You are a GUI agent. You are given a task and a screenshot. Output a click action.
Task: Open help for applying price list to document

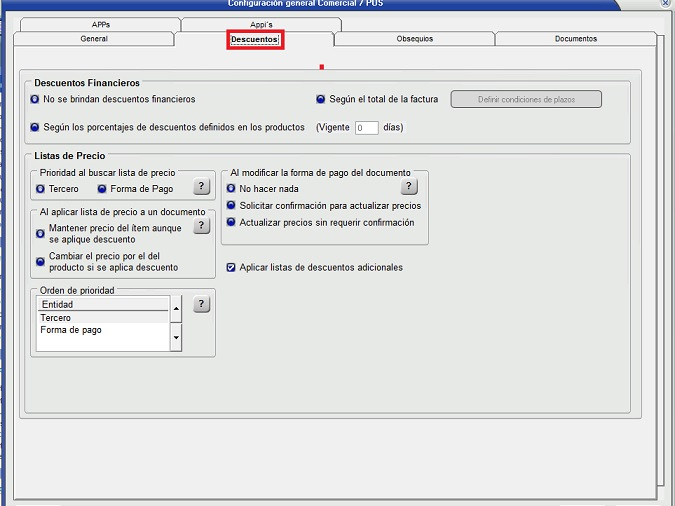coord(201,227)
